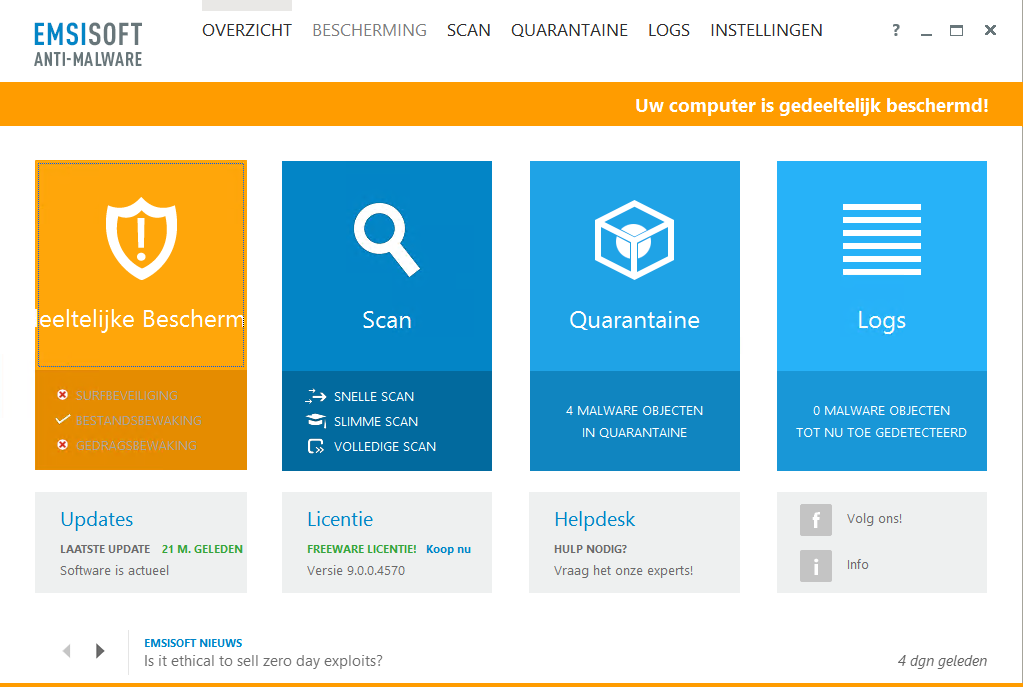Click the 4 MALWARE OBJECTEN IN QUARANTAINE text
This screenshot has width=1023, height=687.
(x=634, y=421)
